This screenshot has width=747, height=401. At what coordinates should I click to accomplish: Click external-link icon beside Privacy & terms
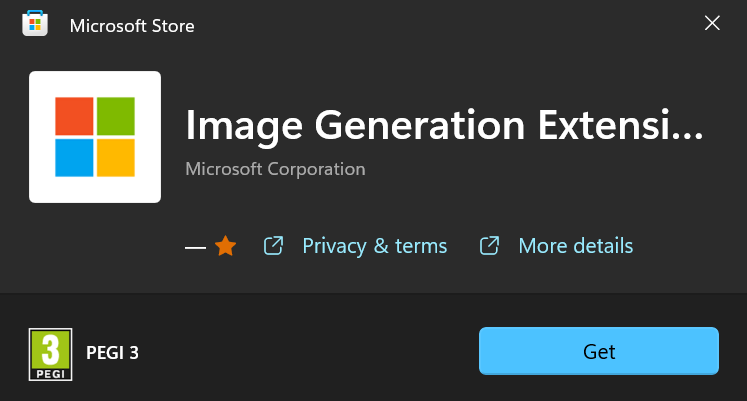tap(273, 246)
